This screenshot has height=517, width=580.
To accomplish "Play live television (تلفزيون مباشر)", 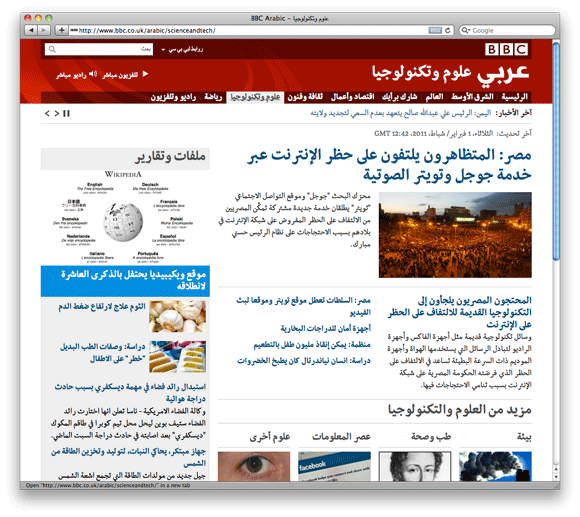I will pos(125,75).
